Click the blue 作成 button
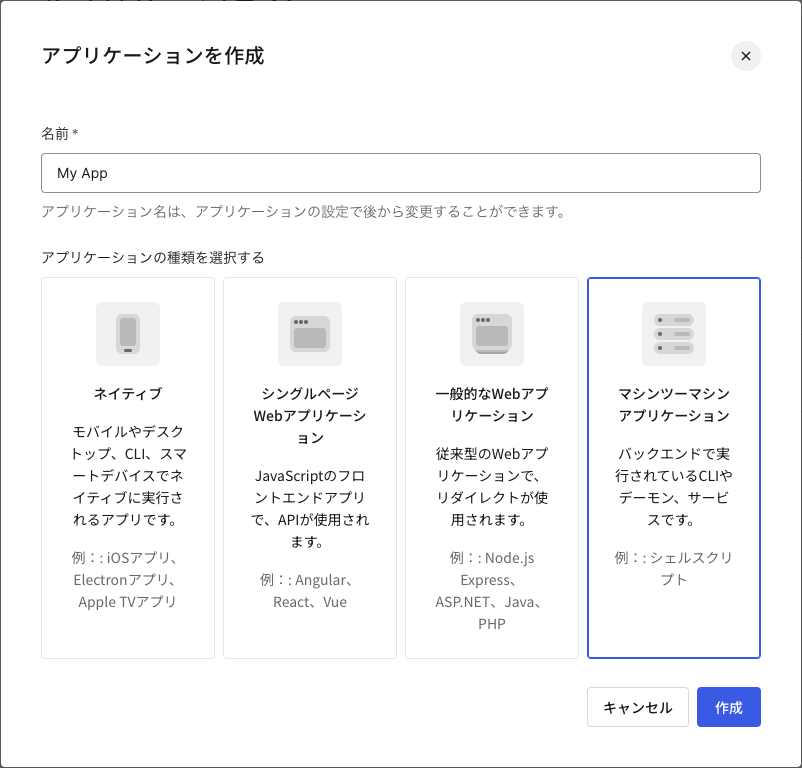This screenshot has height=768, width=802. pyautogui.click(x=729, y=707)
